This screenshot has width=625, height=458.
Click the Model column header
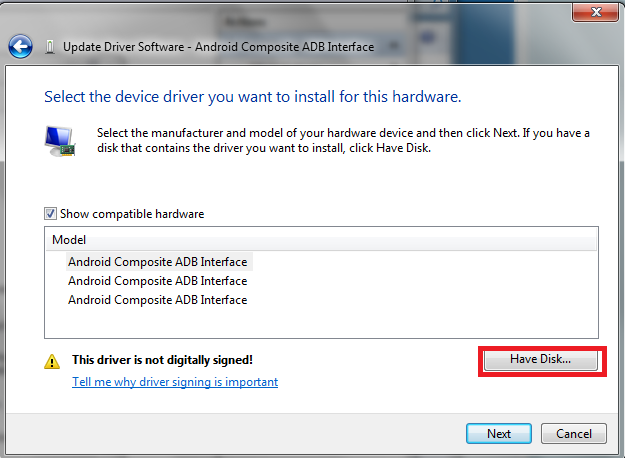click(x=69, y=240)
